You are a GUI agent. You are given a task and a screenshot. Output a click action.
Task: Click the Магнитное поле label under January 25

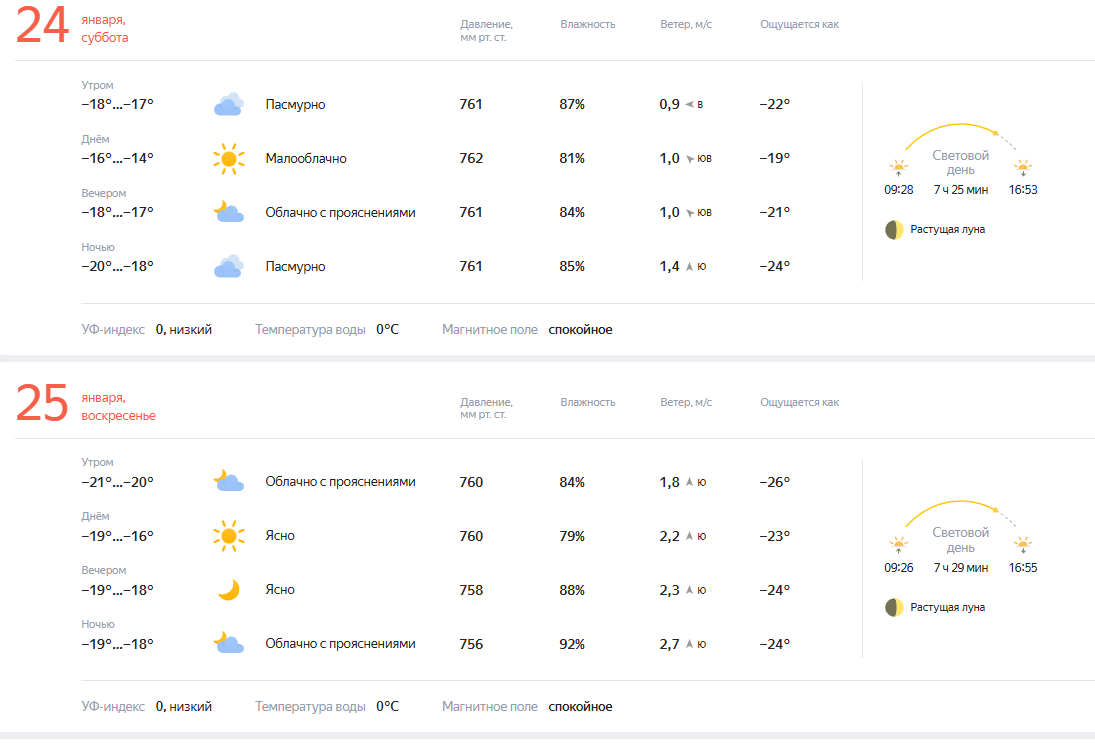[x=489, y=707]
